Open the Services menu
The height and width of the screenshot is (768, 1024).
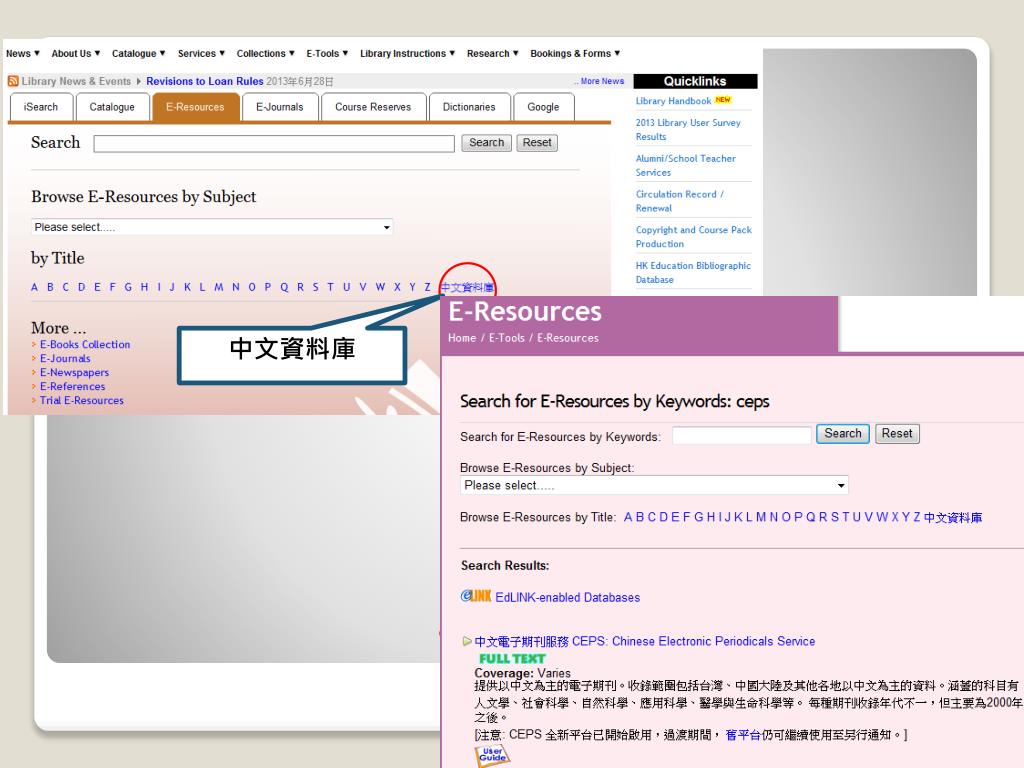(x=201, y=54)
